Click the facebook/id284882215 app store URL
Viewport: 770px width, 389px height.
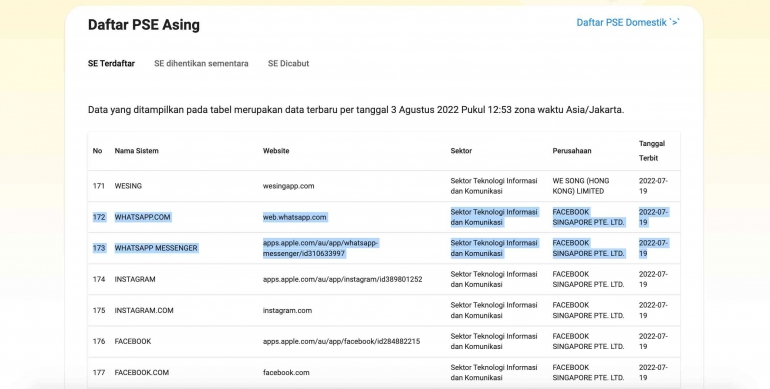[x=341, y=341]
